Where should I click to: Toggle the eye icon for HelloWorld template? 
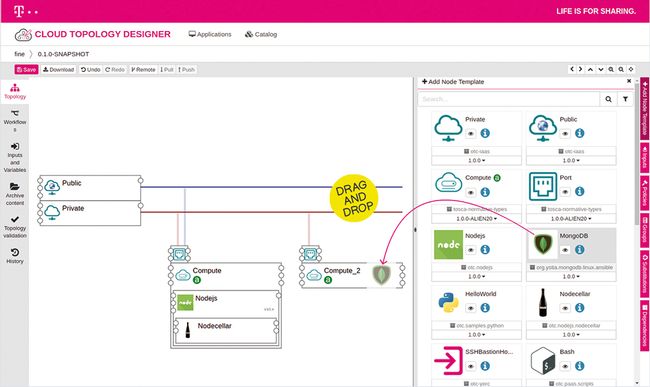point(471,308)
